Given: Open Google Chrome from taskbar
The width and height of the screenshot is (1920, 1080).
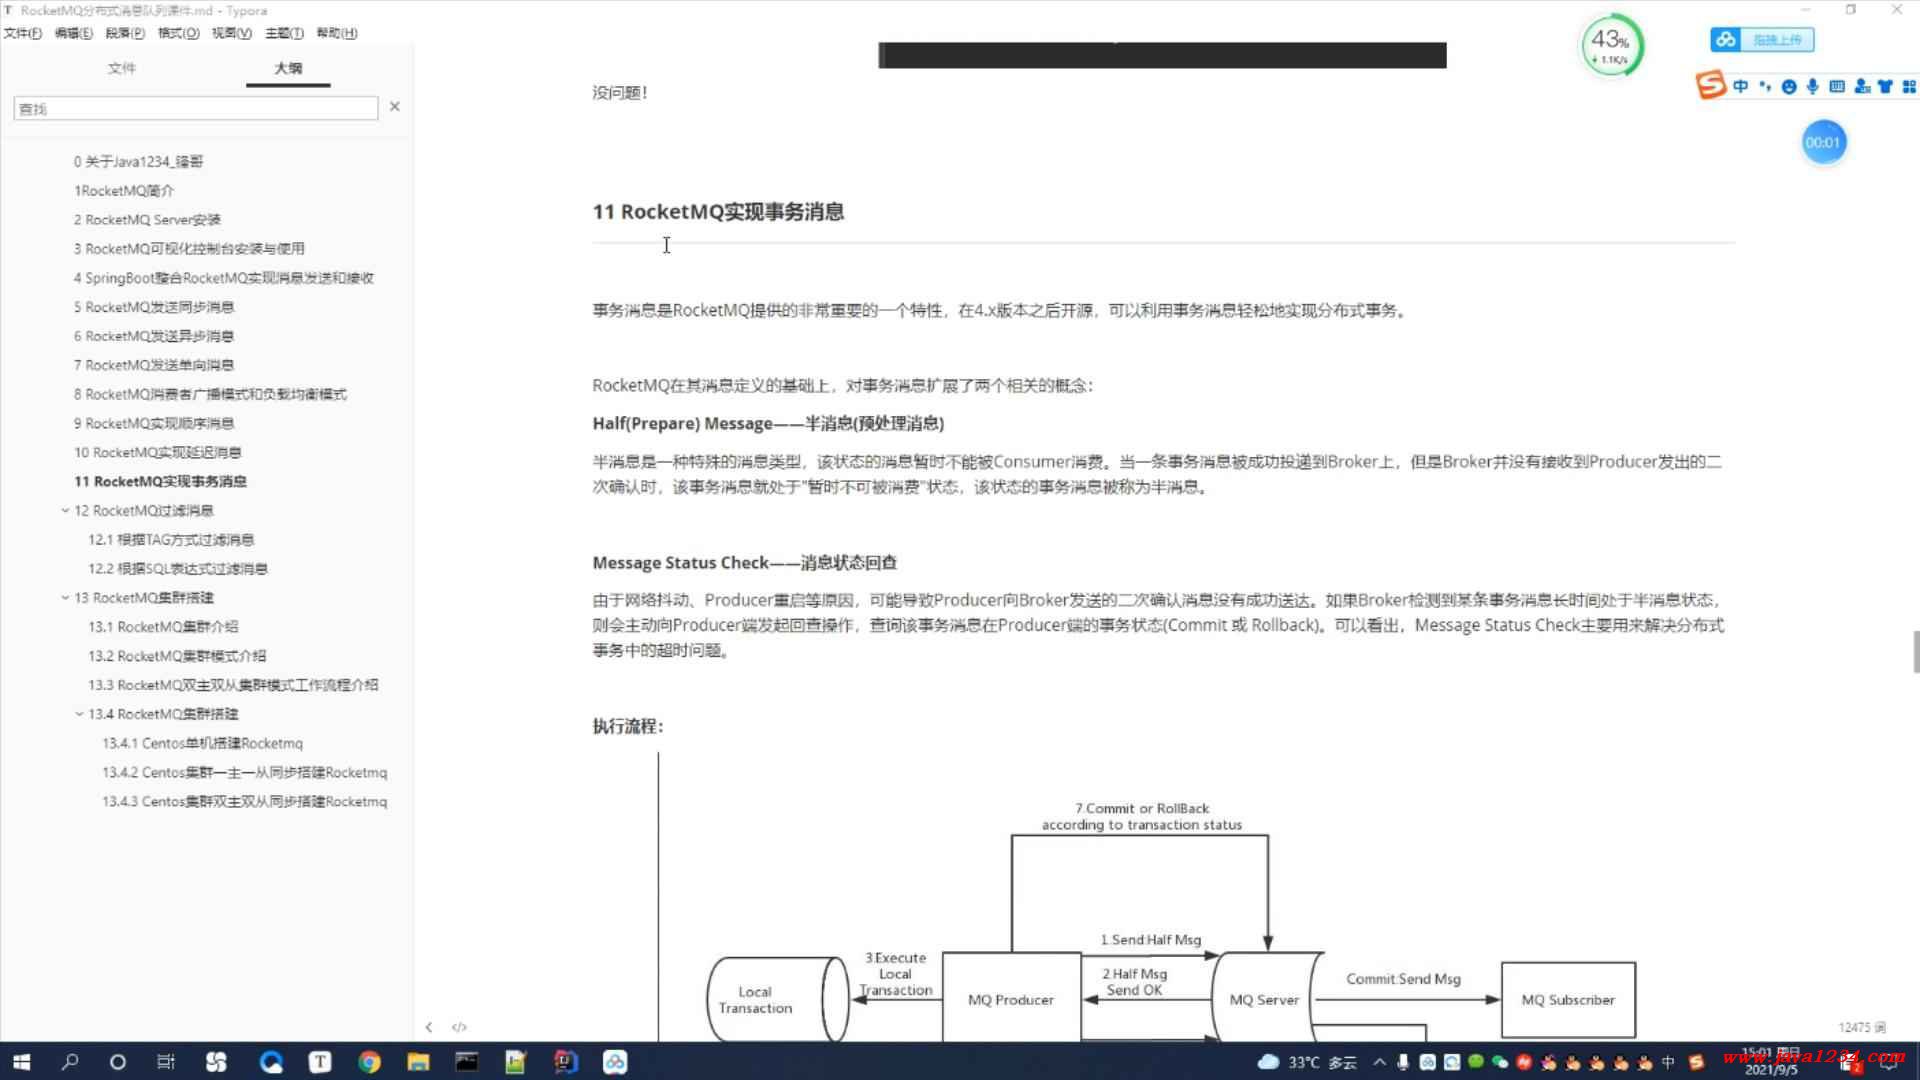Looking at the screenshot, I should 369,1062.
